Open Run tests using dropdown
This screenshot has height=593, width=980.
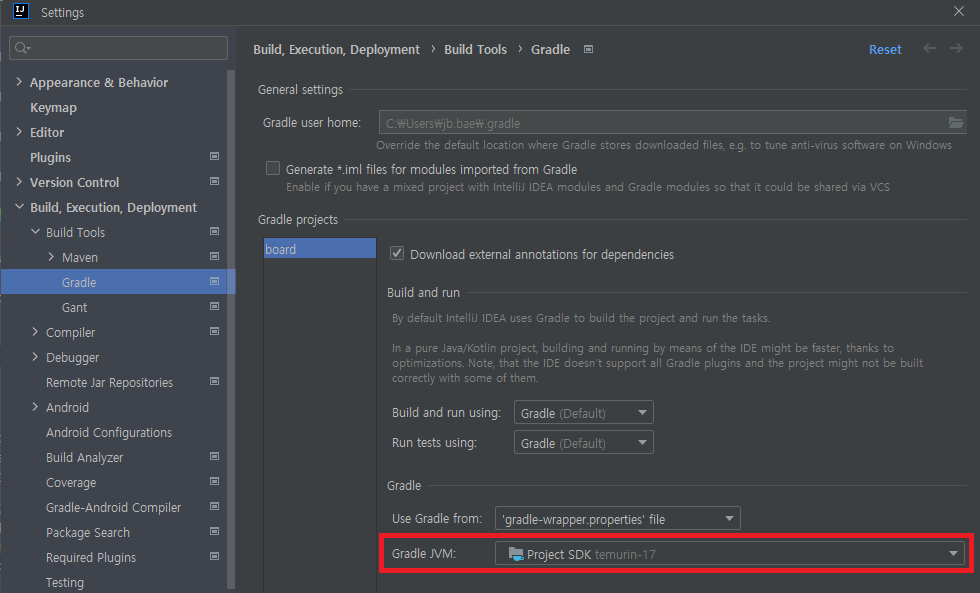click(584, 442)
